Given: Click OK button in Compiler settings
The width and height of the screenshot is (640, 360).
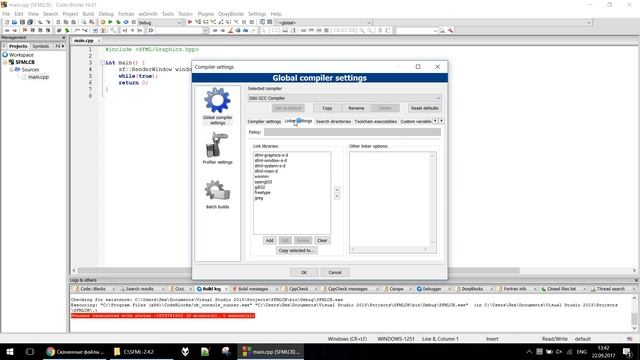Looking at the screenshot, I should [304, 272].
